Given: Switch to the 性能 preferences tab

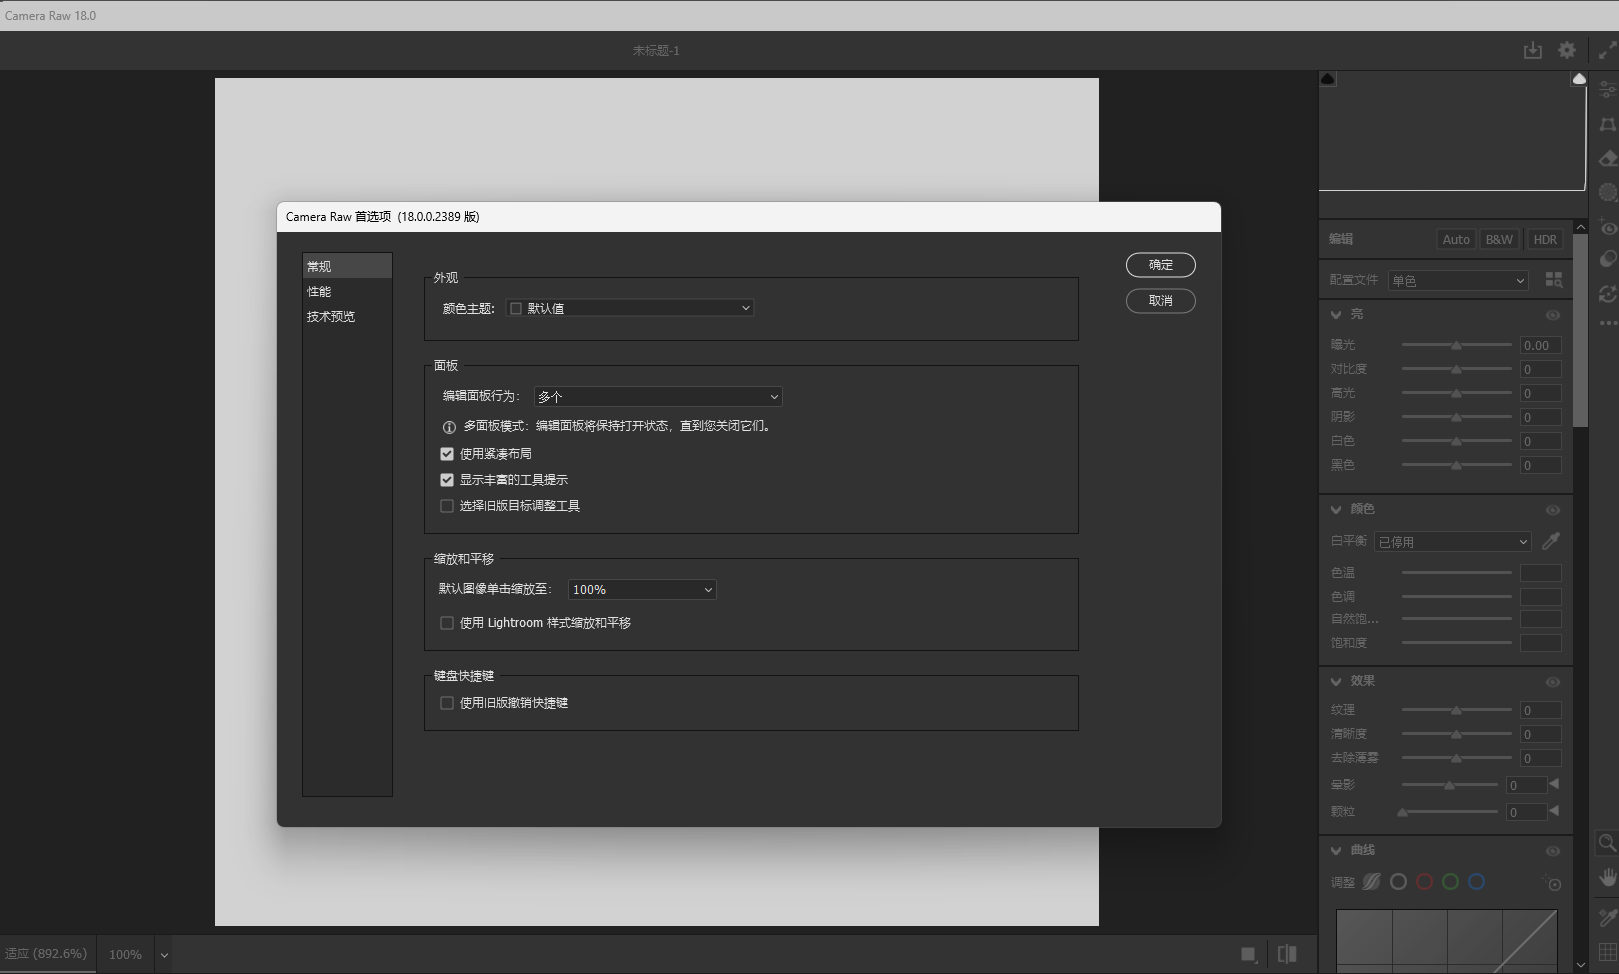Looking at the screenshot, I should [x=319, y=292].
